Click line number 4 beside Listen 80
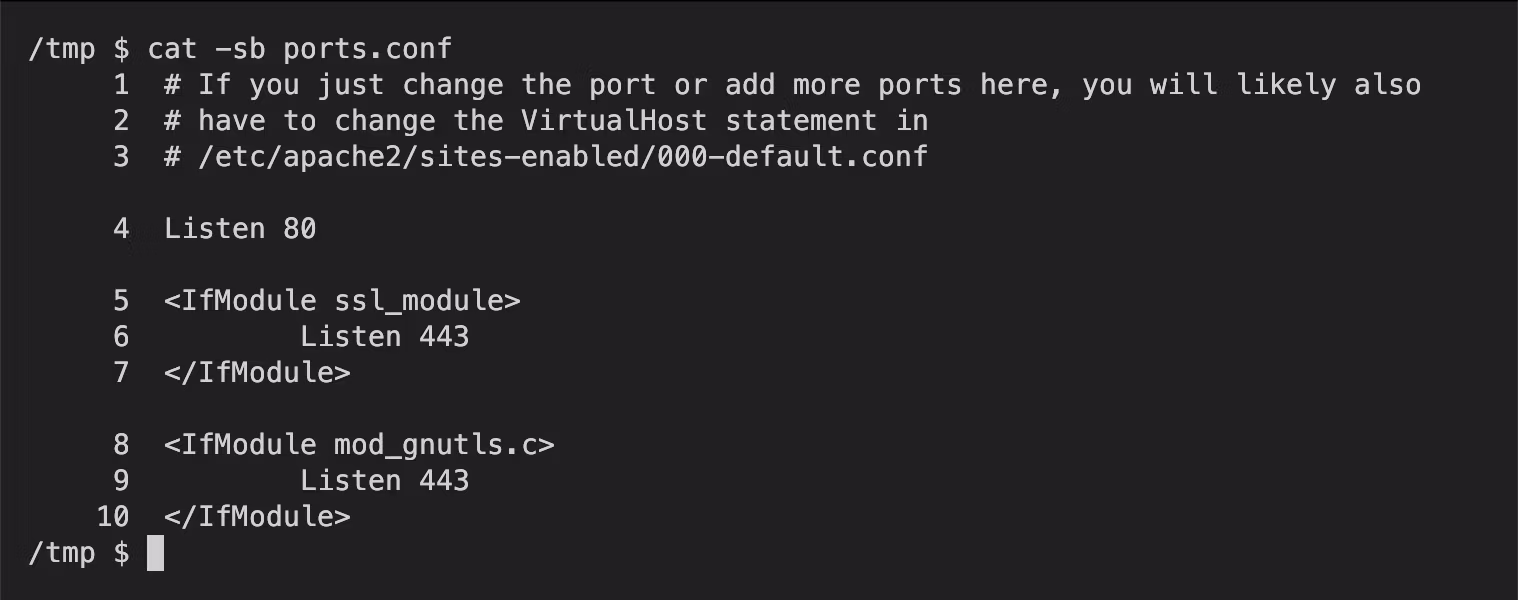 click(121, 229)
